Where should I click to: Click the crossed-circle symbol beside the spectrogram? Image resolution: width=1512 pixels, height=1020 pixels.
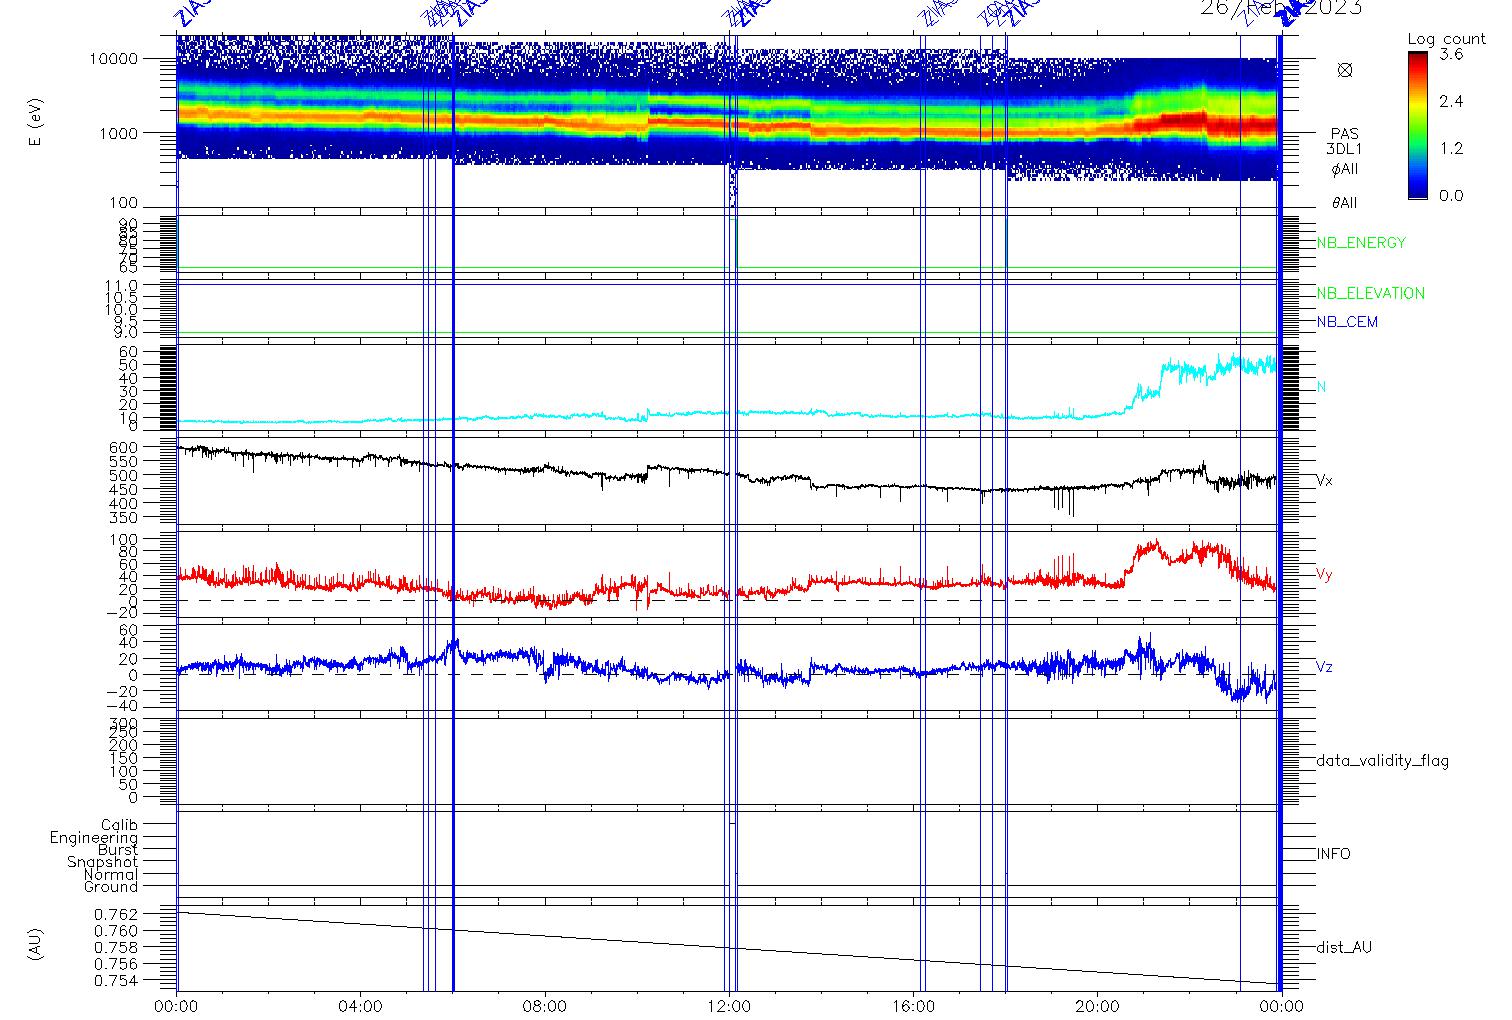pos(1345,70)
